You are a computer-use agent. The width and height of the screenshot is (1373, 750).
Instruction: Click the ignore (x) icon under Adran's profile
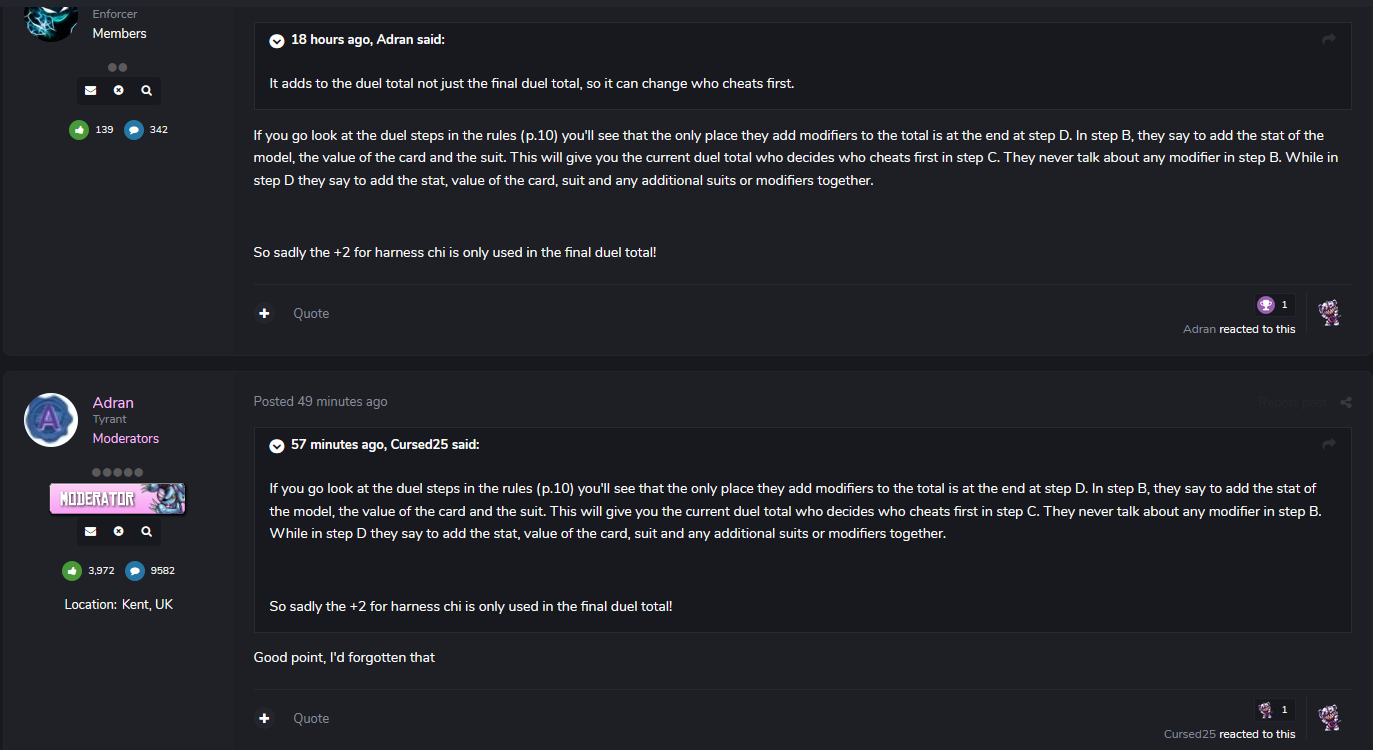(x=119, y=531)
